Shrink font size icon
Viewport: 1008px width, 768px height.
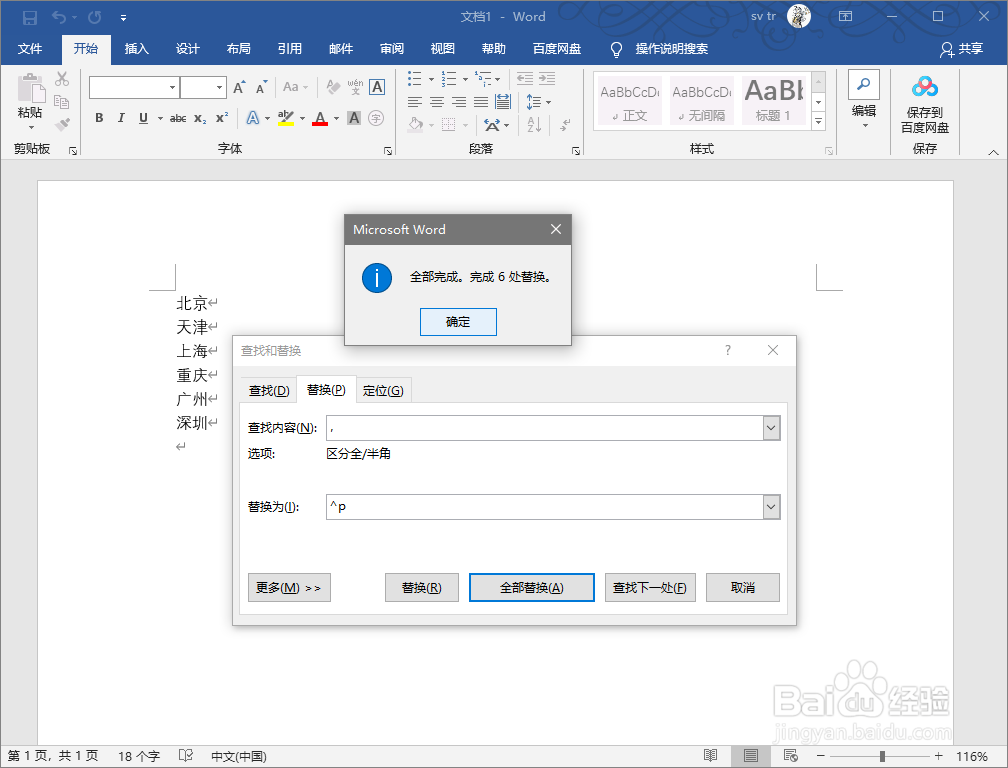[261, 87]
